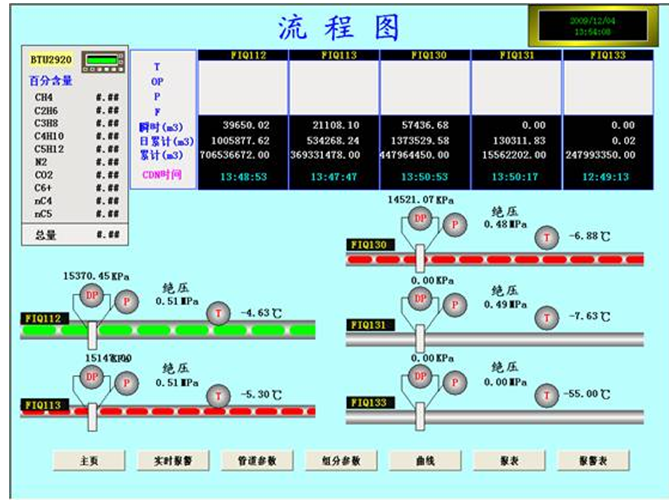Screen dimensions: 669x503
Task: Open the BTU2920 analyzer device icon
Action: pos(100,60)
